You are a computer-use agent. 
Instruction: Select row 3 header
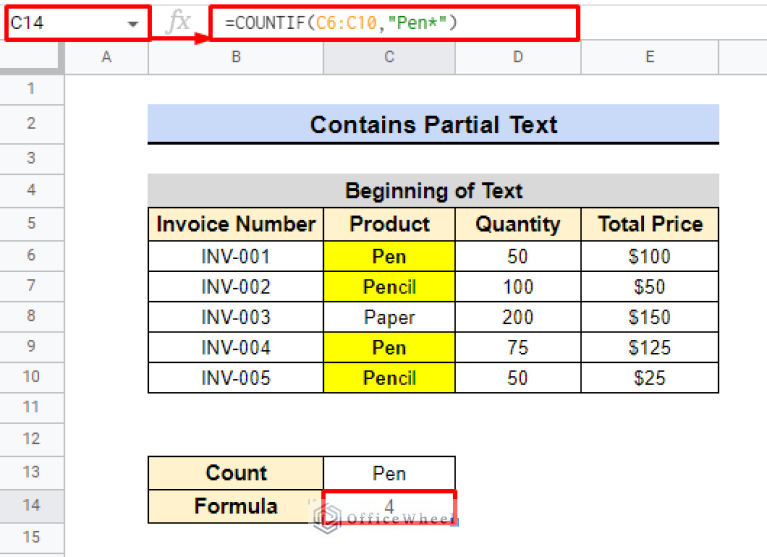click(31, 158)
